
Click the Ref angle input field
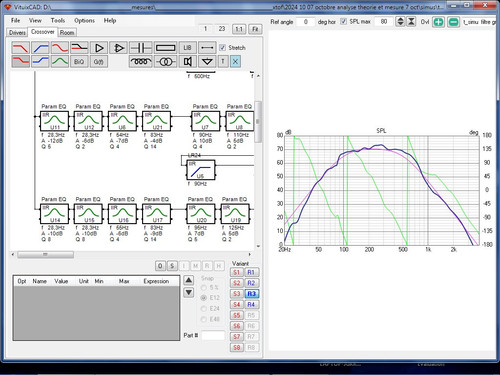tap(305, 22)
